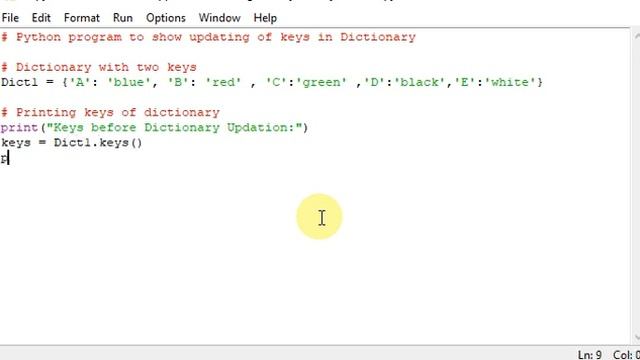640x360 pixels.
Task: Click the vertical scrollbar down arrow
Action: coord(637,338)
